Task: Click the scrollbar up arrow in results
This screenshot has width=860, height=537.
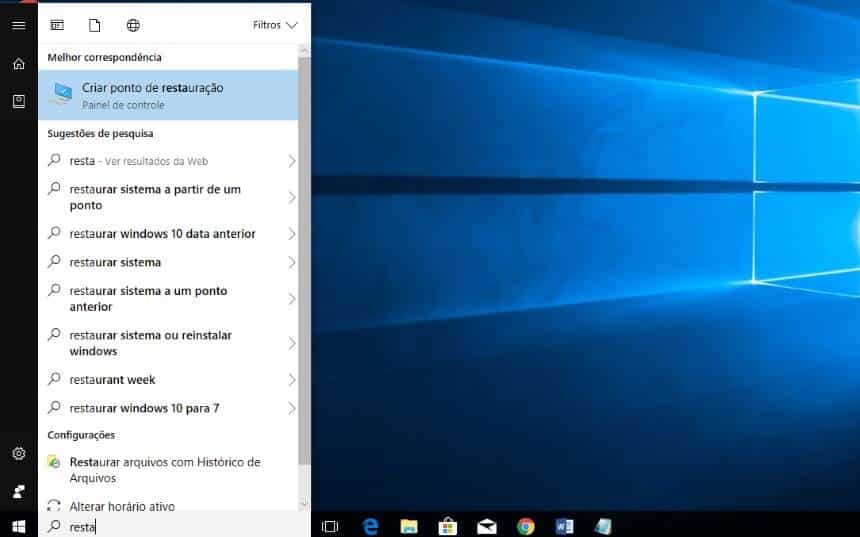Action: tap(304, 51)
